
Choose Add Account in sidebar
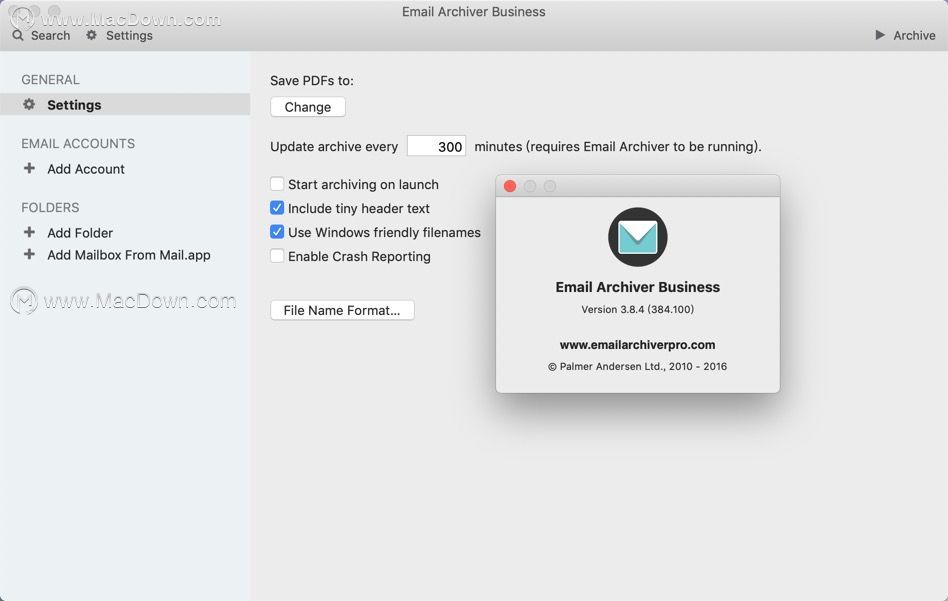point(86,169)
